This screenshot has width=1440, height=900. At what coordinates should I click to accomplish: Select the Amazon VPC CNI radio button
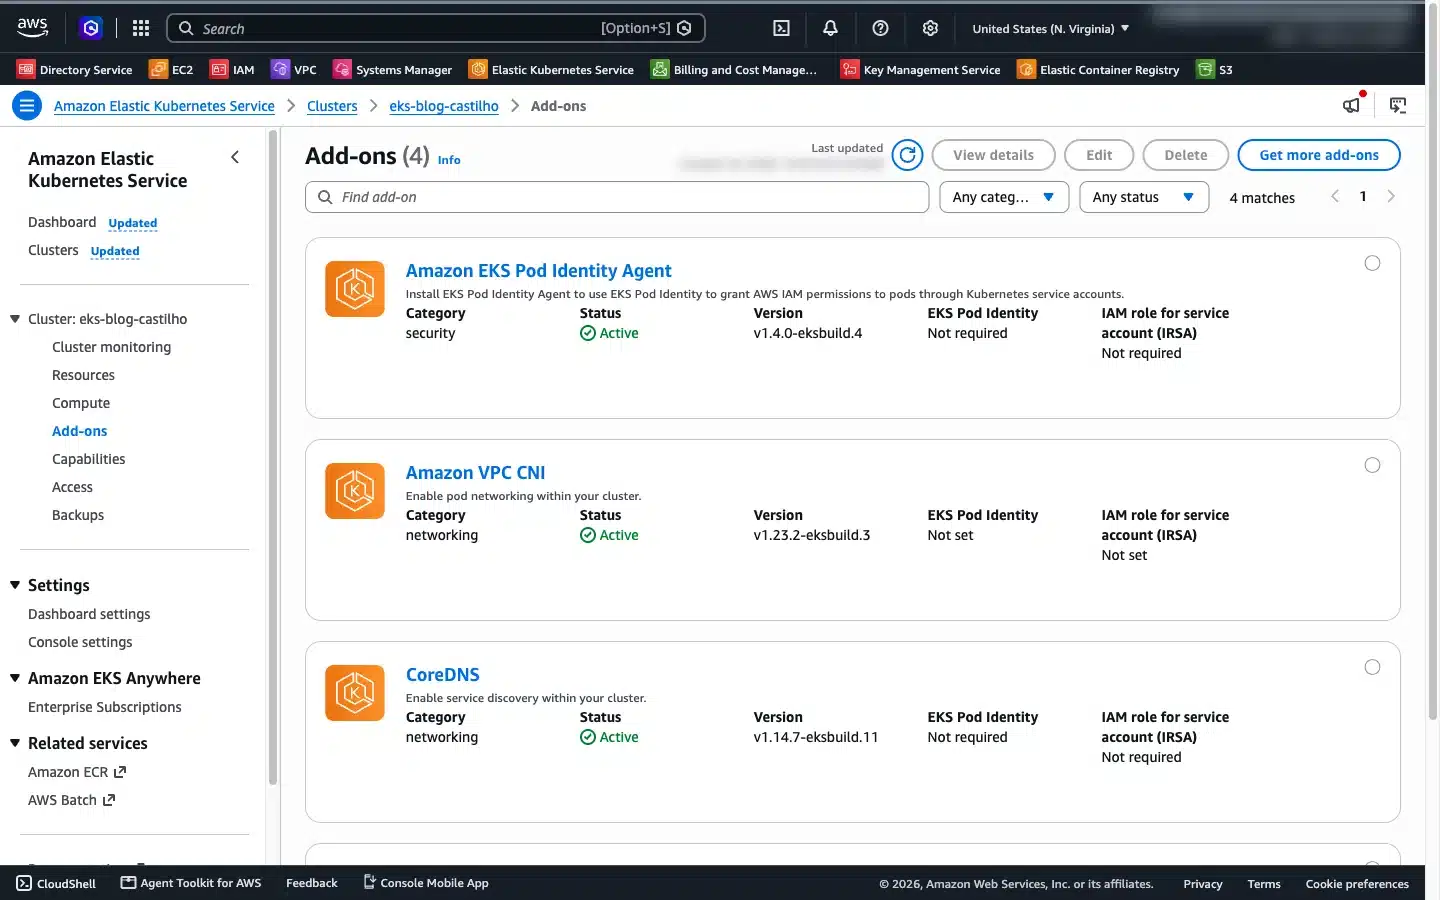[x=1372, y=465]
